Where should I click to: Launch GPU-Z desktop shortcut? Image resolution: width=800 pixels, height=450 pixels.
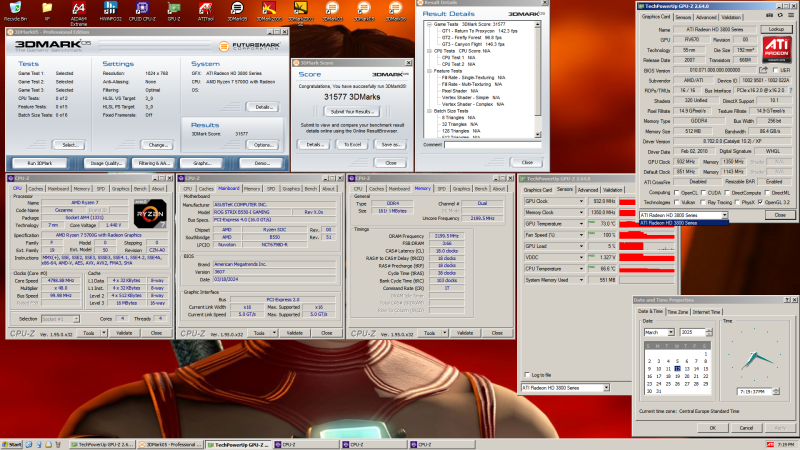tap(174, 9)
